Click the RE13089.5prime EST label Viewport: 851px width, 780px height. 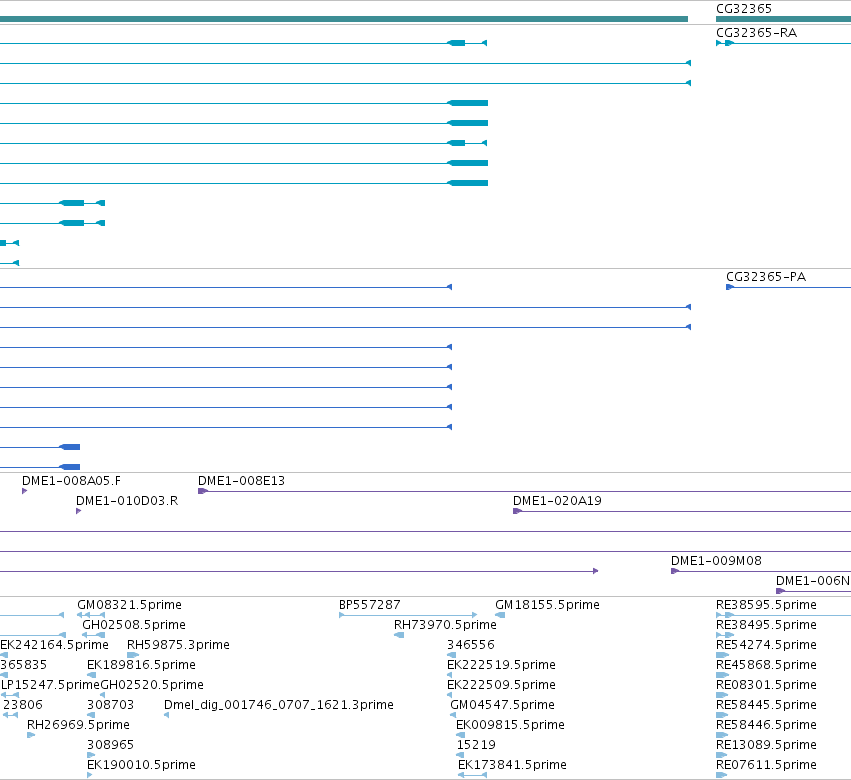766,745
